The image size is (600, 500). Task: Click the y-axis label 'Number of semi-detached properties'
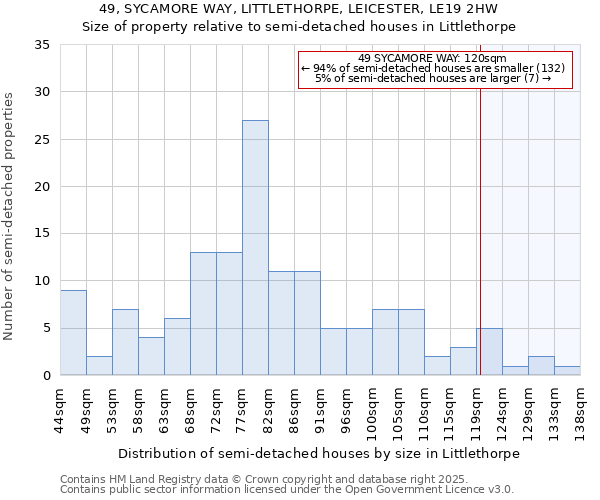coord(8,216)
